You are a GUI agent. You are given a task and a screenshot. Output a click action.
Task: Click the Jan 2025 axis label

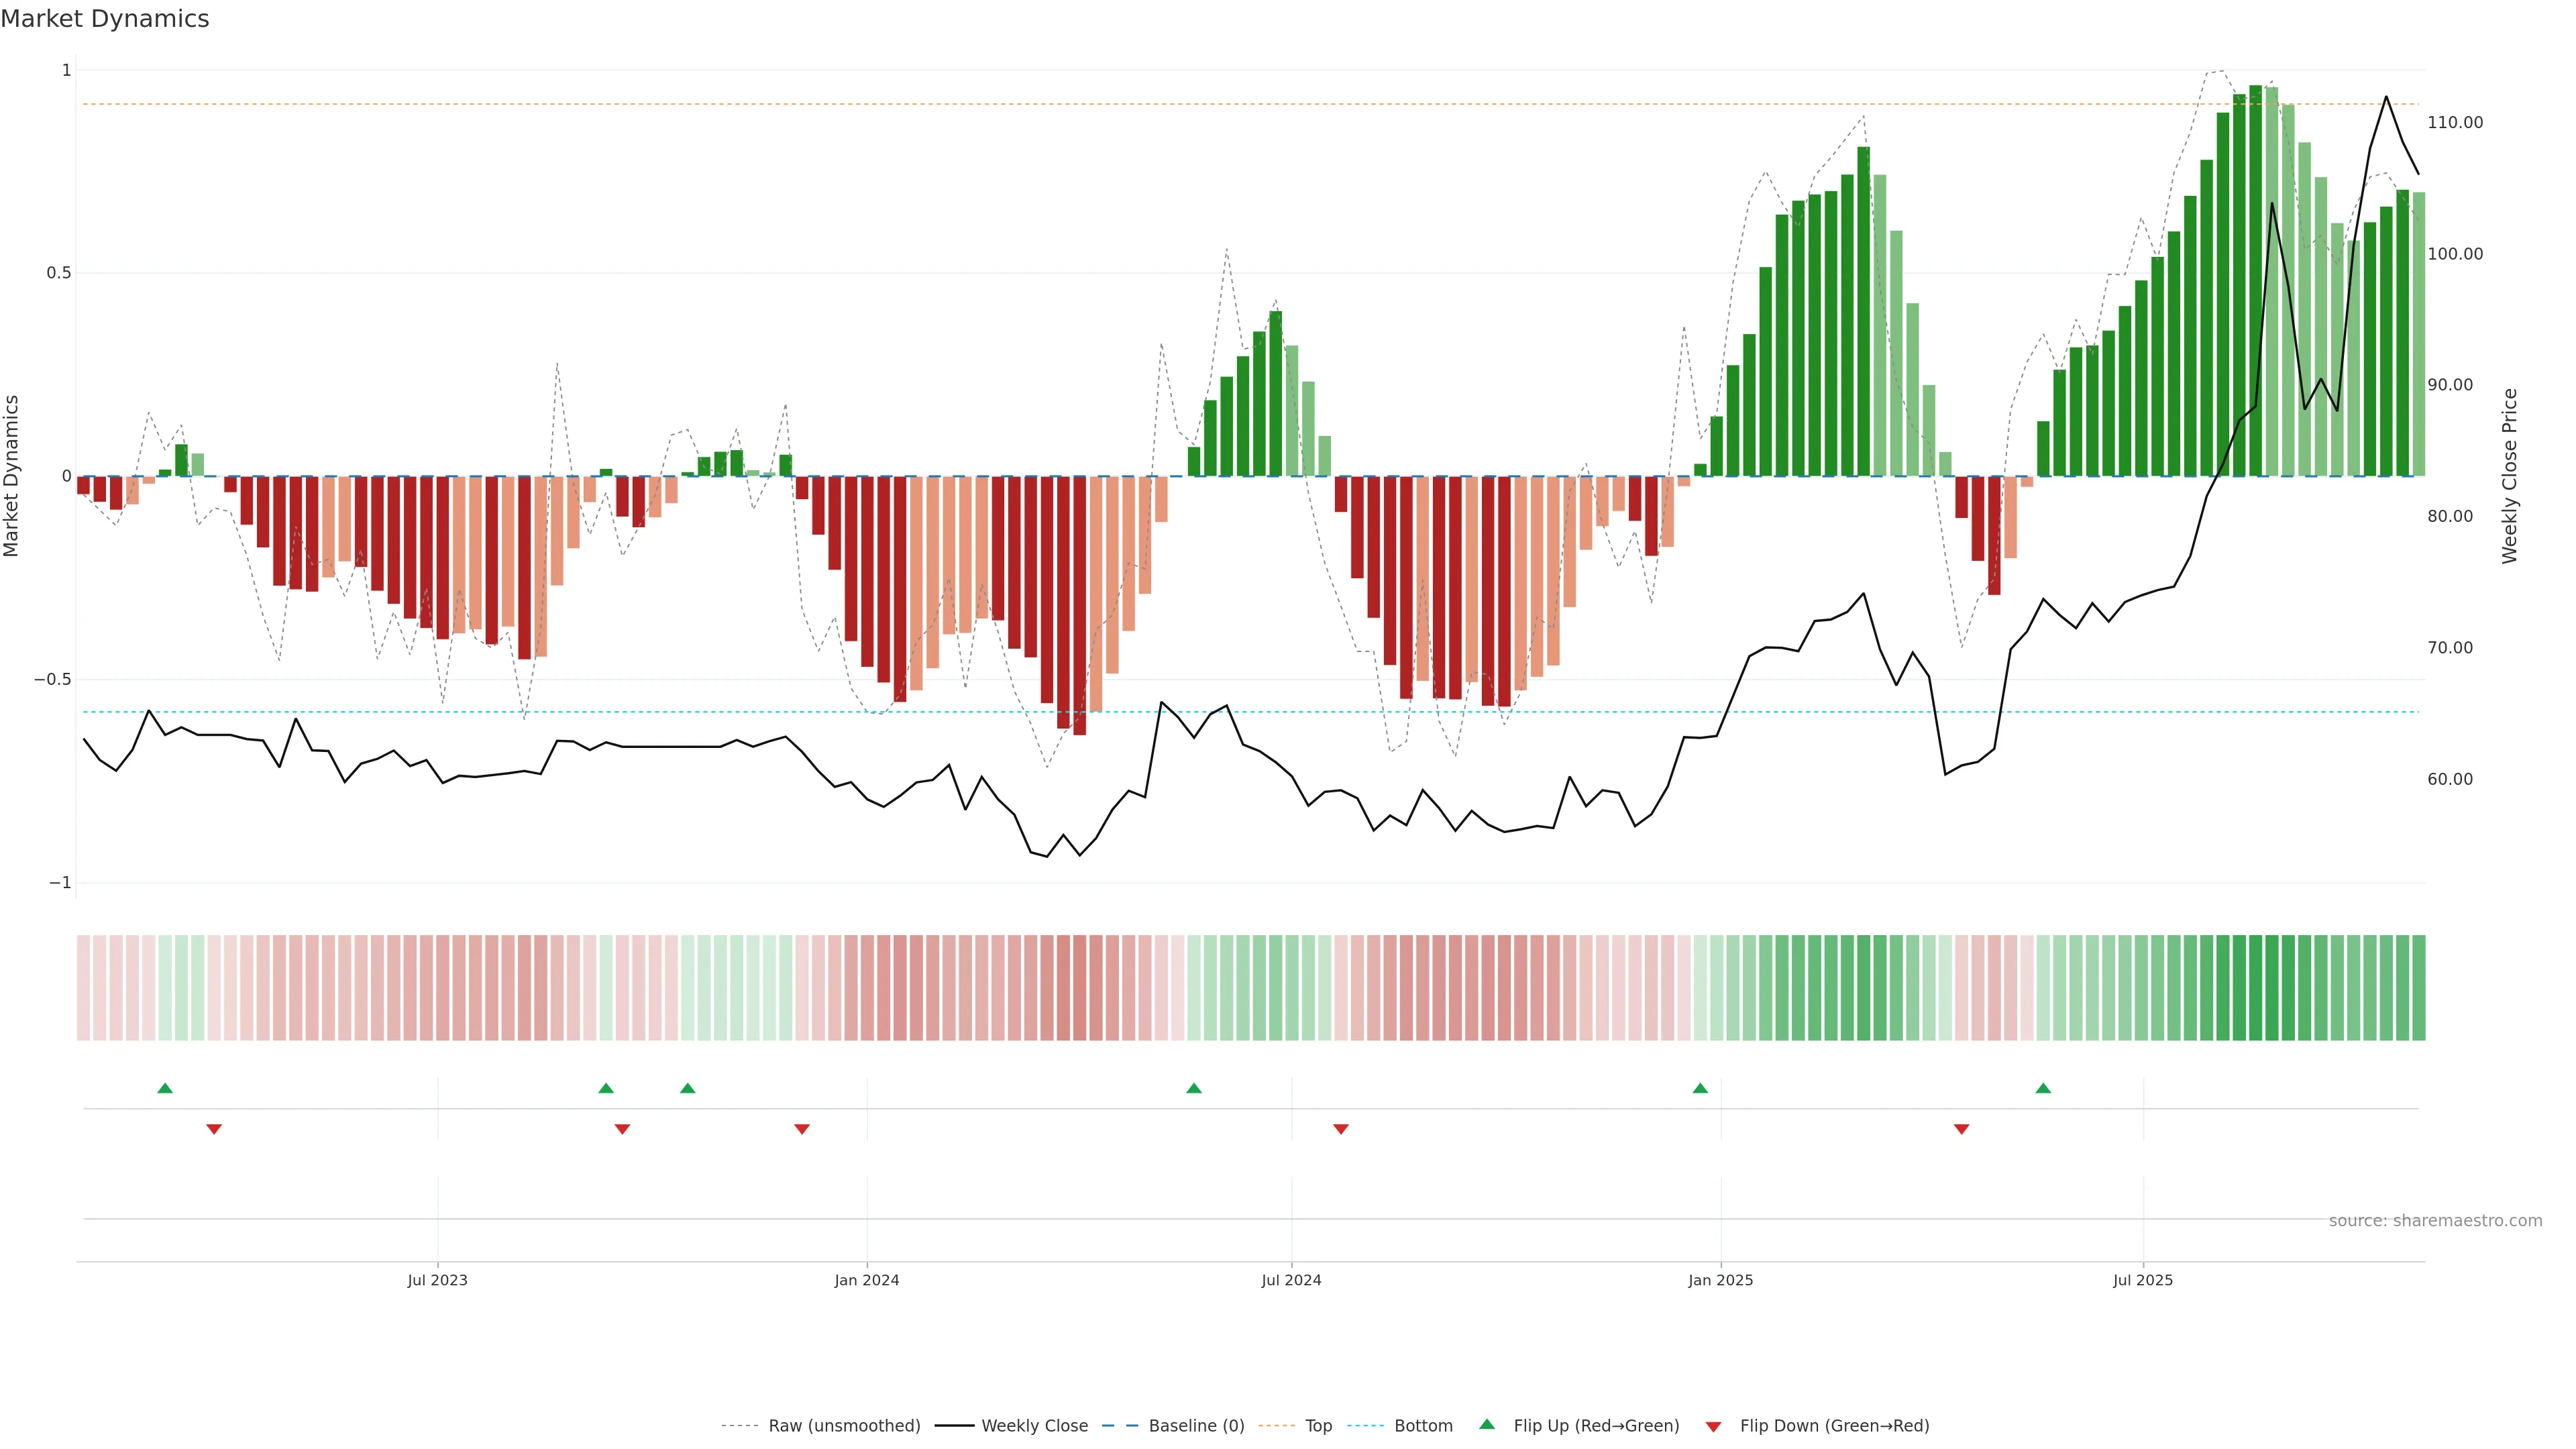1720,1280
